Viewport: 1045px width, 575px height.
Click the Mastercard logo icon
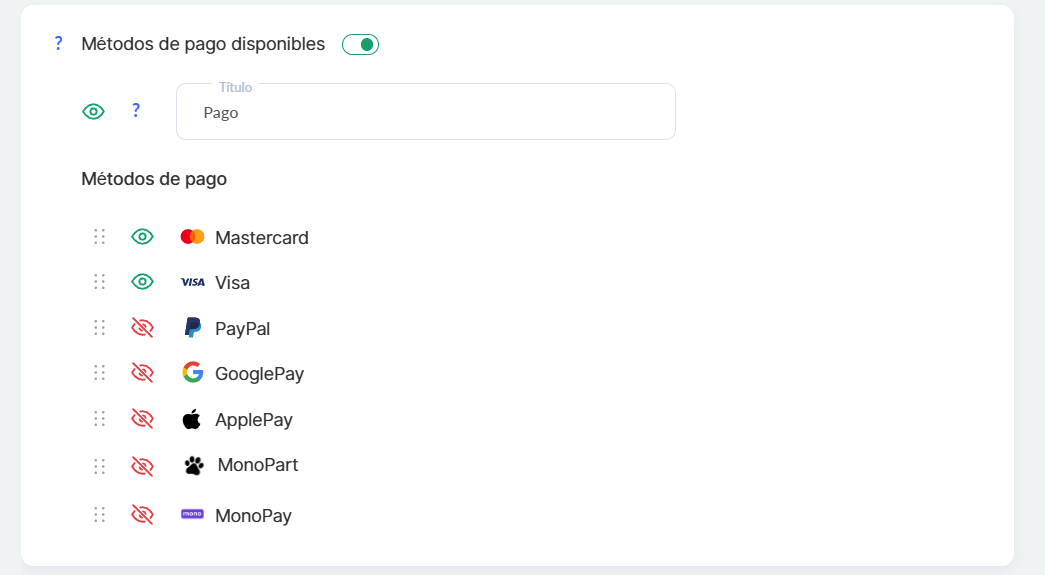(x=192, y=237)
